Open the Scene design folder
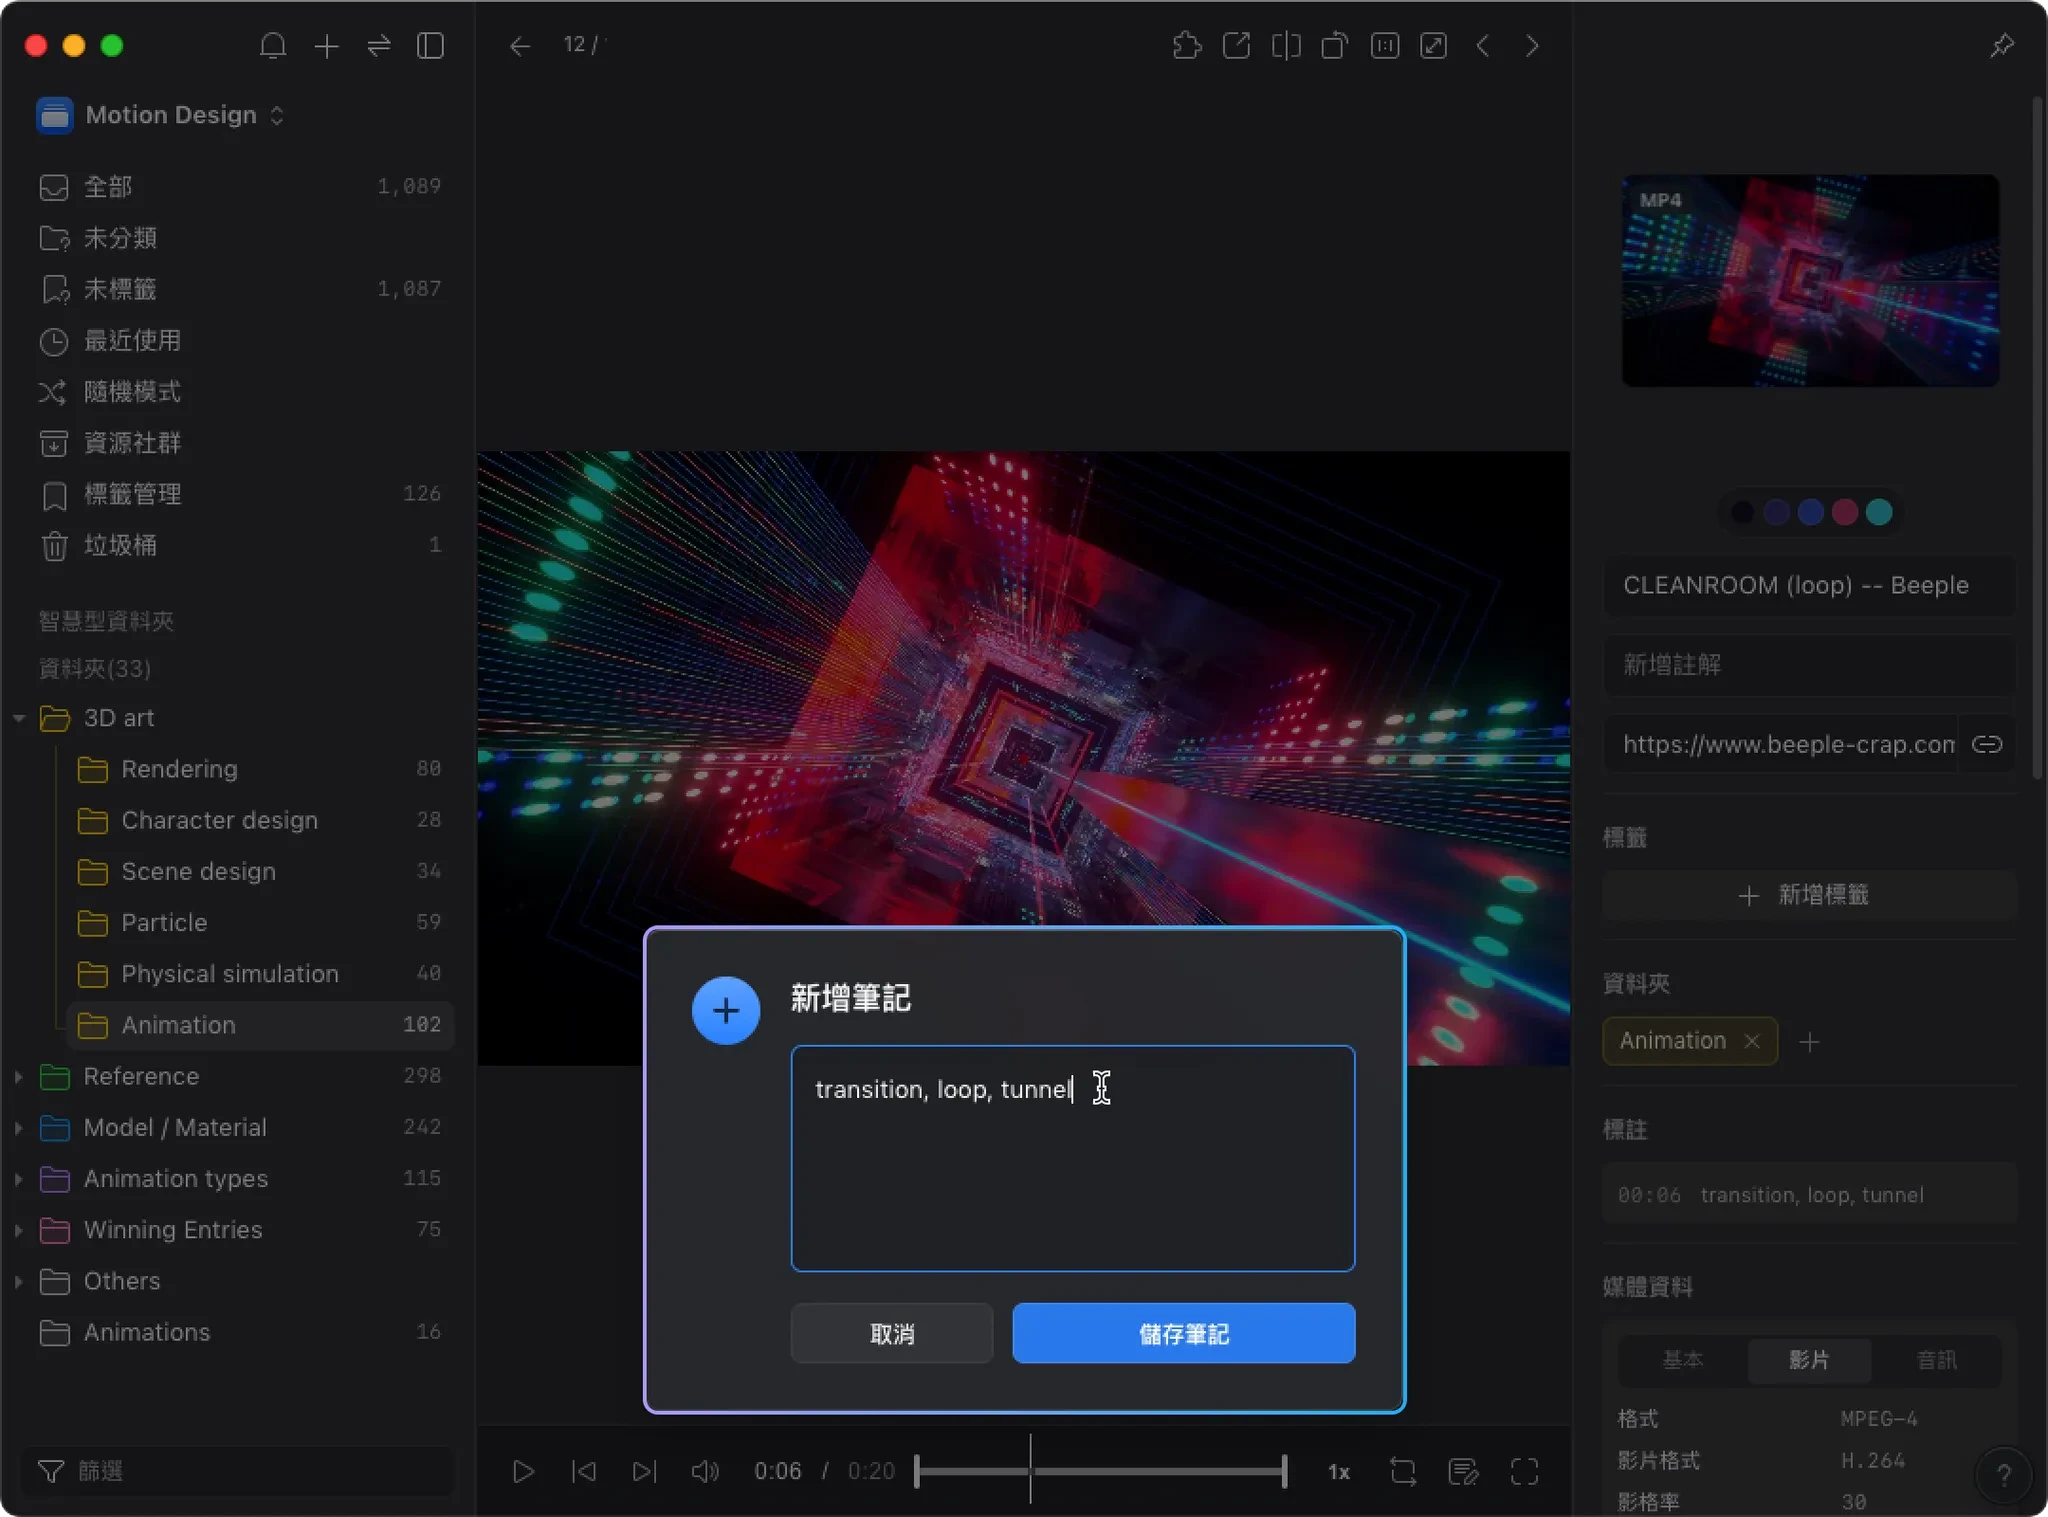The image size is (2048, 1517). [260, 871]
